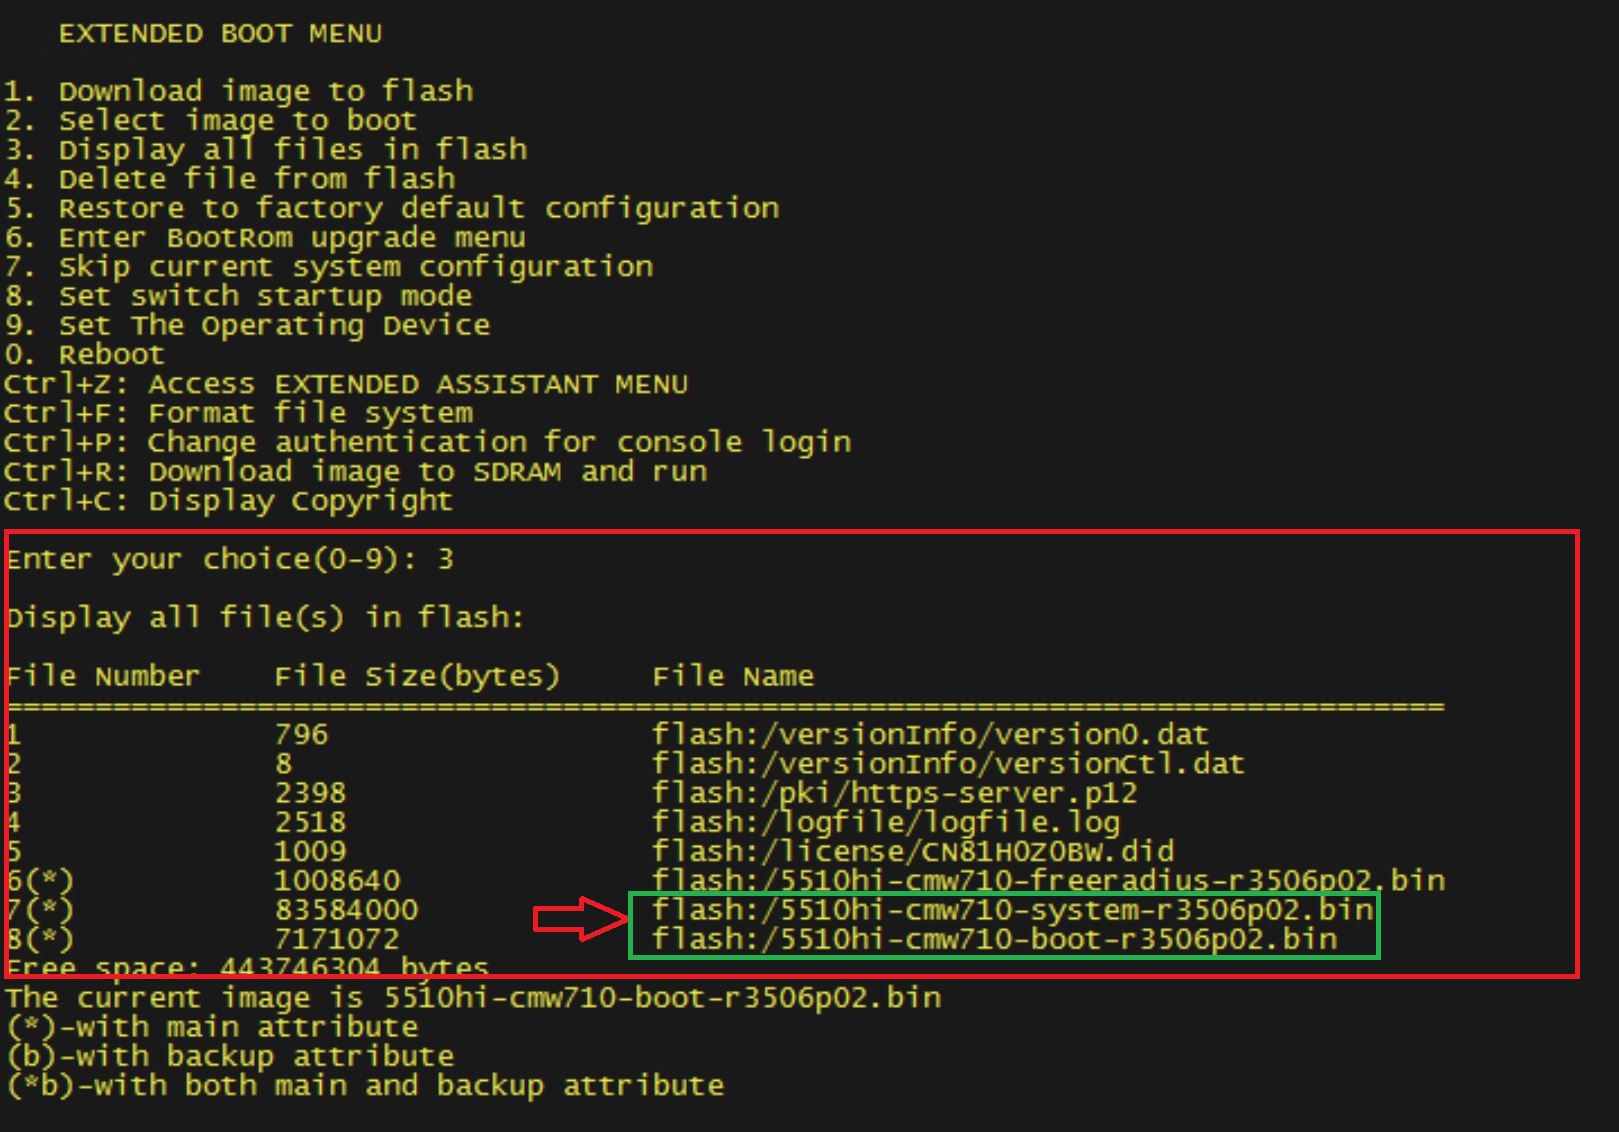The image size is (1619, 1132).
Task: Click the flash:/logfile/logfile.log entry
Action: click(885, 822)
